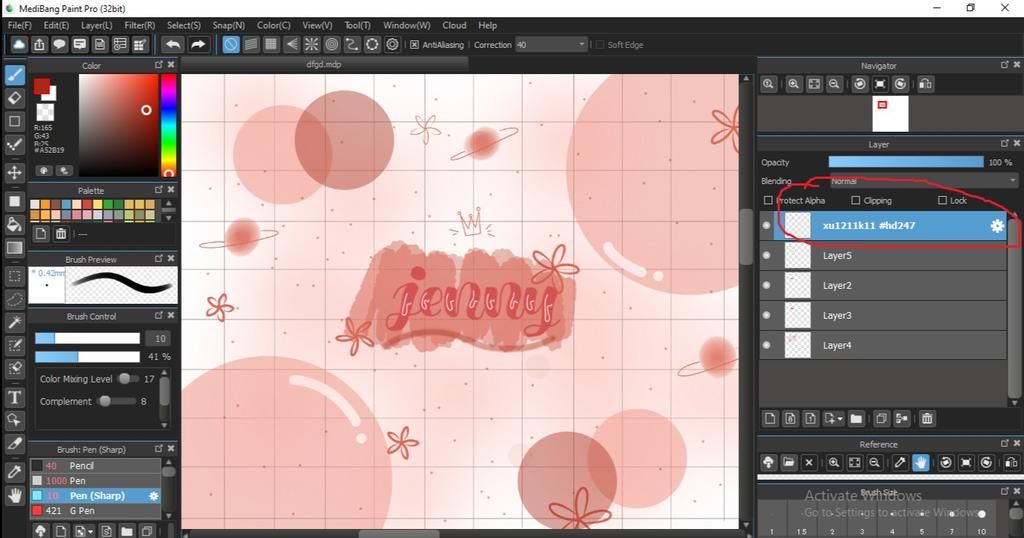Adjust the Color Mixing Level slider

[x=129, y=379]
